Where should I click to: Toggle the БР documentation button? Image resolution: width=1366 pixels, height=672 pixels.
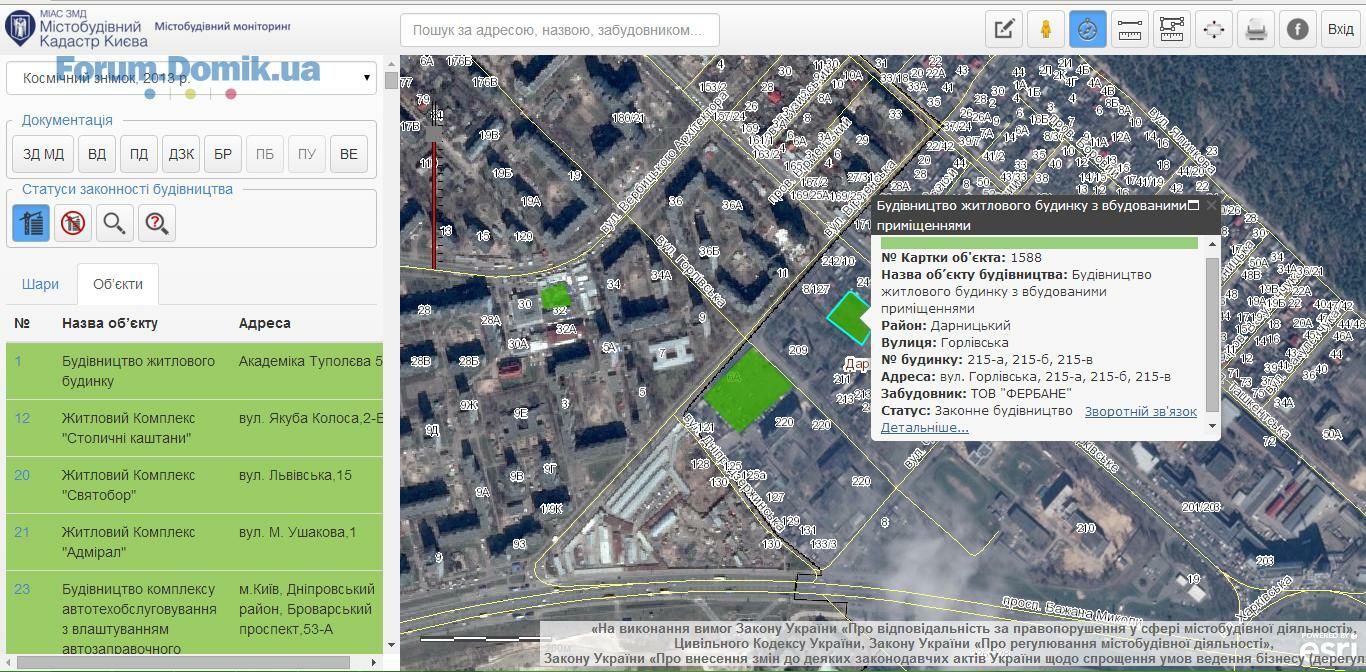pyautogui.click(x=223, y=154)
